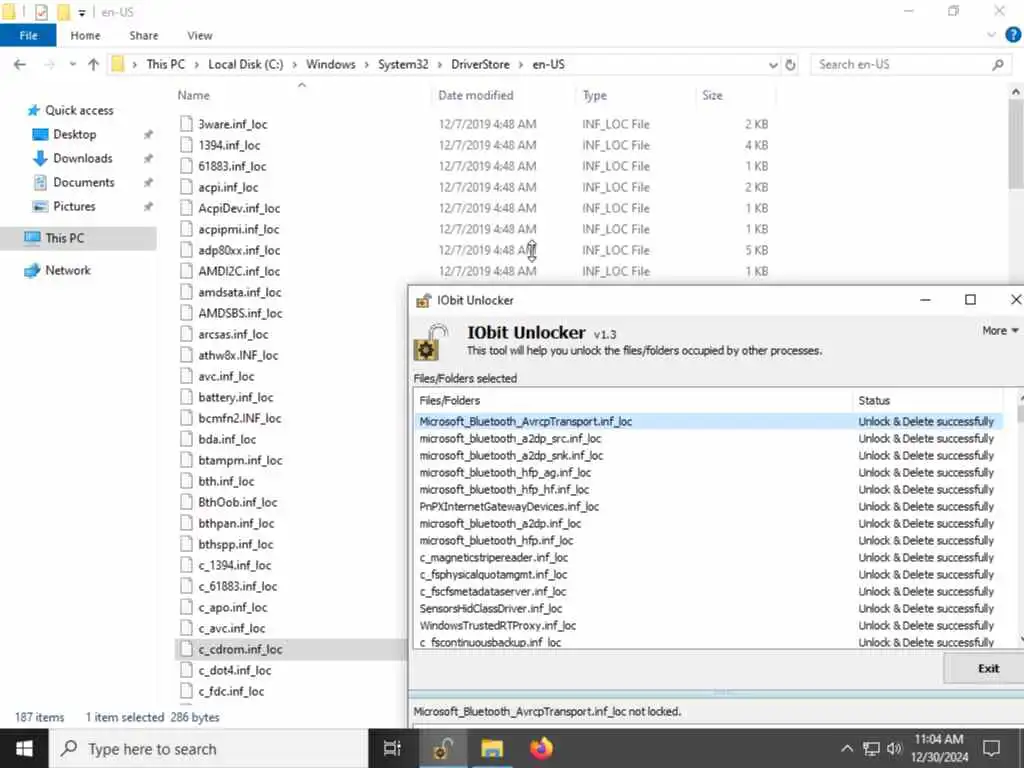Screen dimensions: 1024x768
Task: Select the bth.inf_loc file icon
Action: [187, 481]
